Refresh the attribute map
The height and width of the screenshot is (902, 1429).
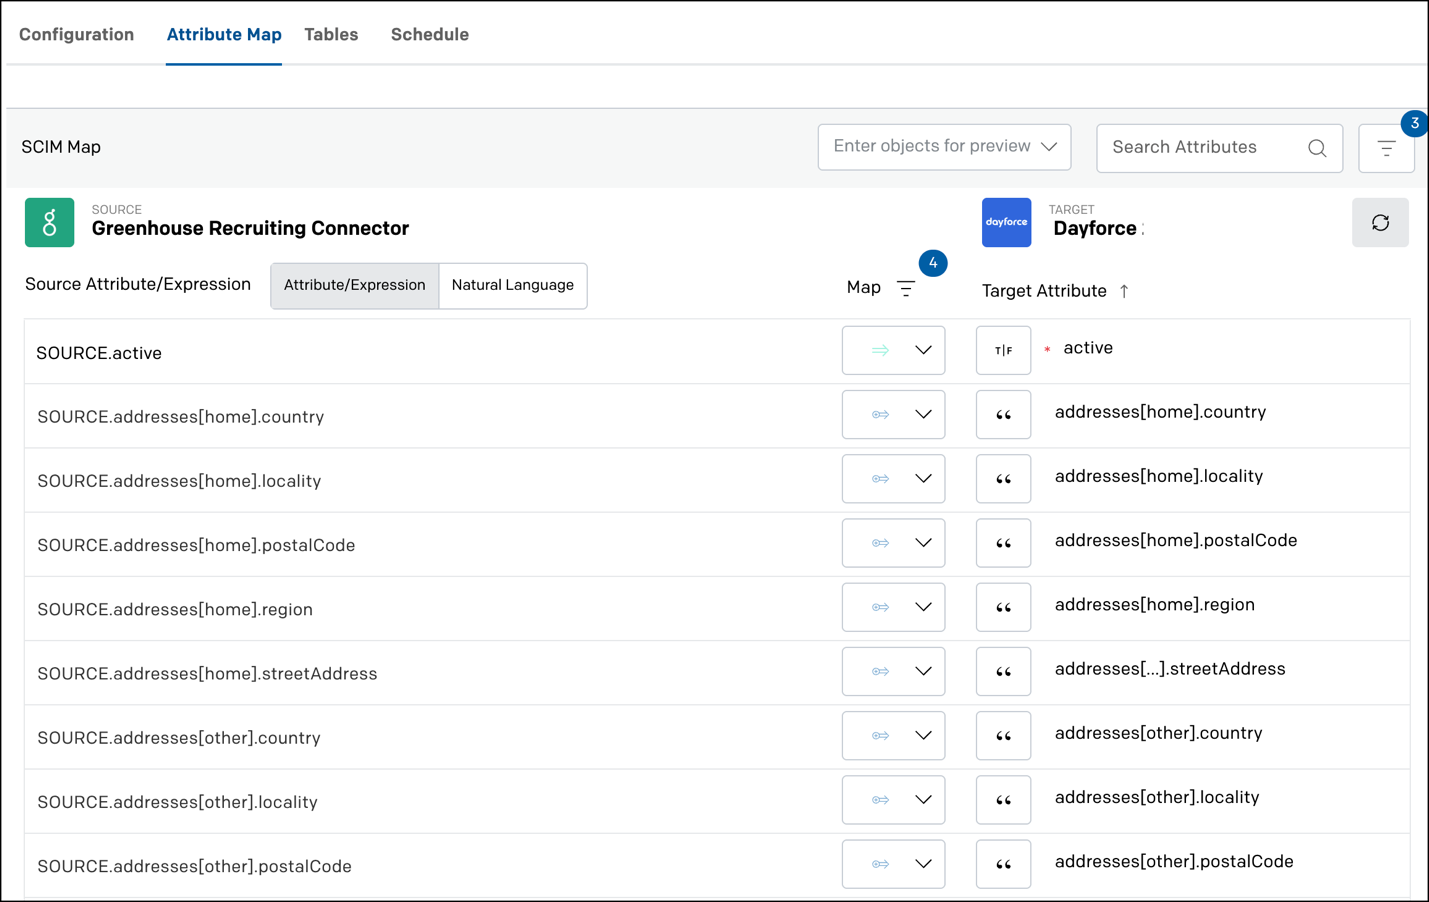click(1380, 222)
